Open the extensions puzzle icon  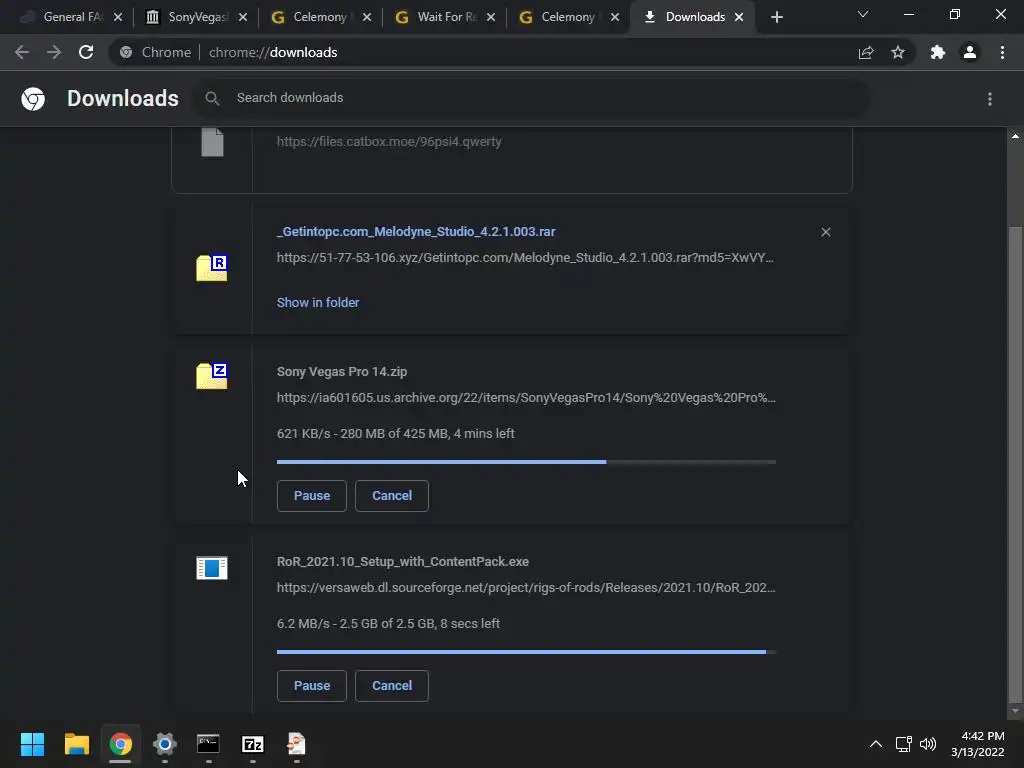coord(938,52)
